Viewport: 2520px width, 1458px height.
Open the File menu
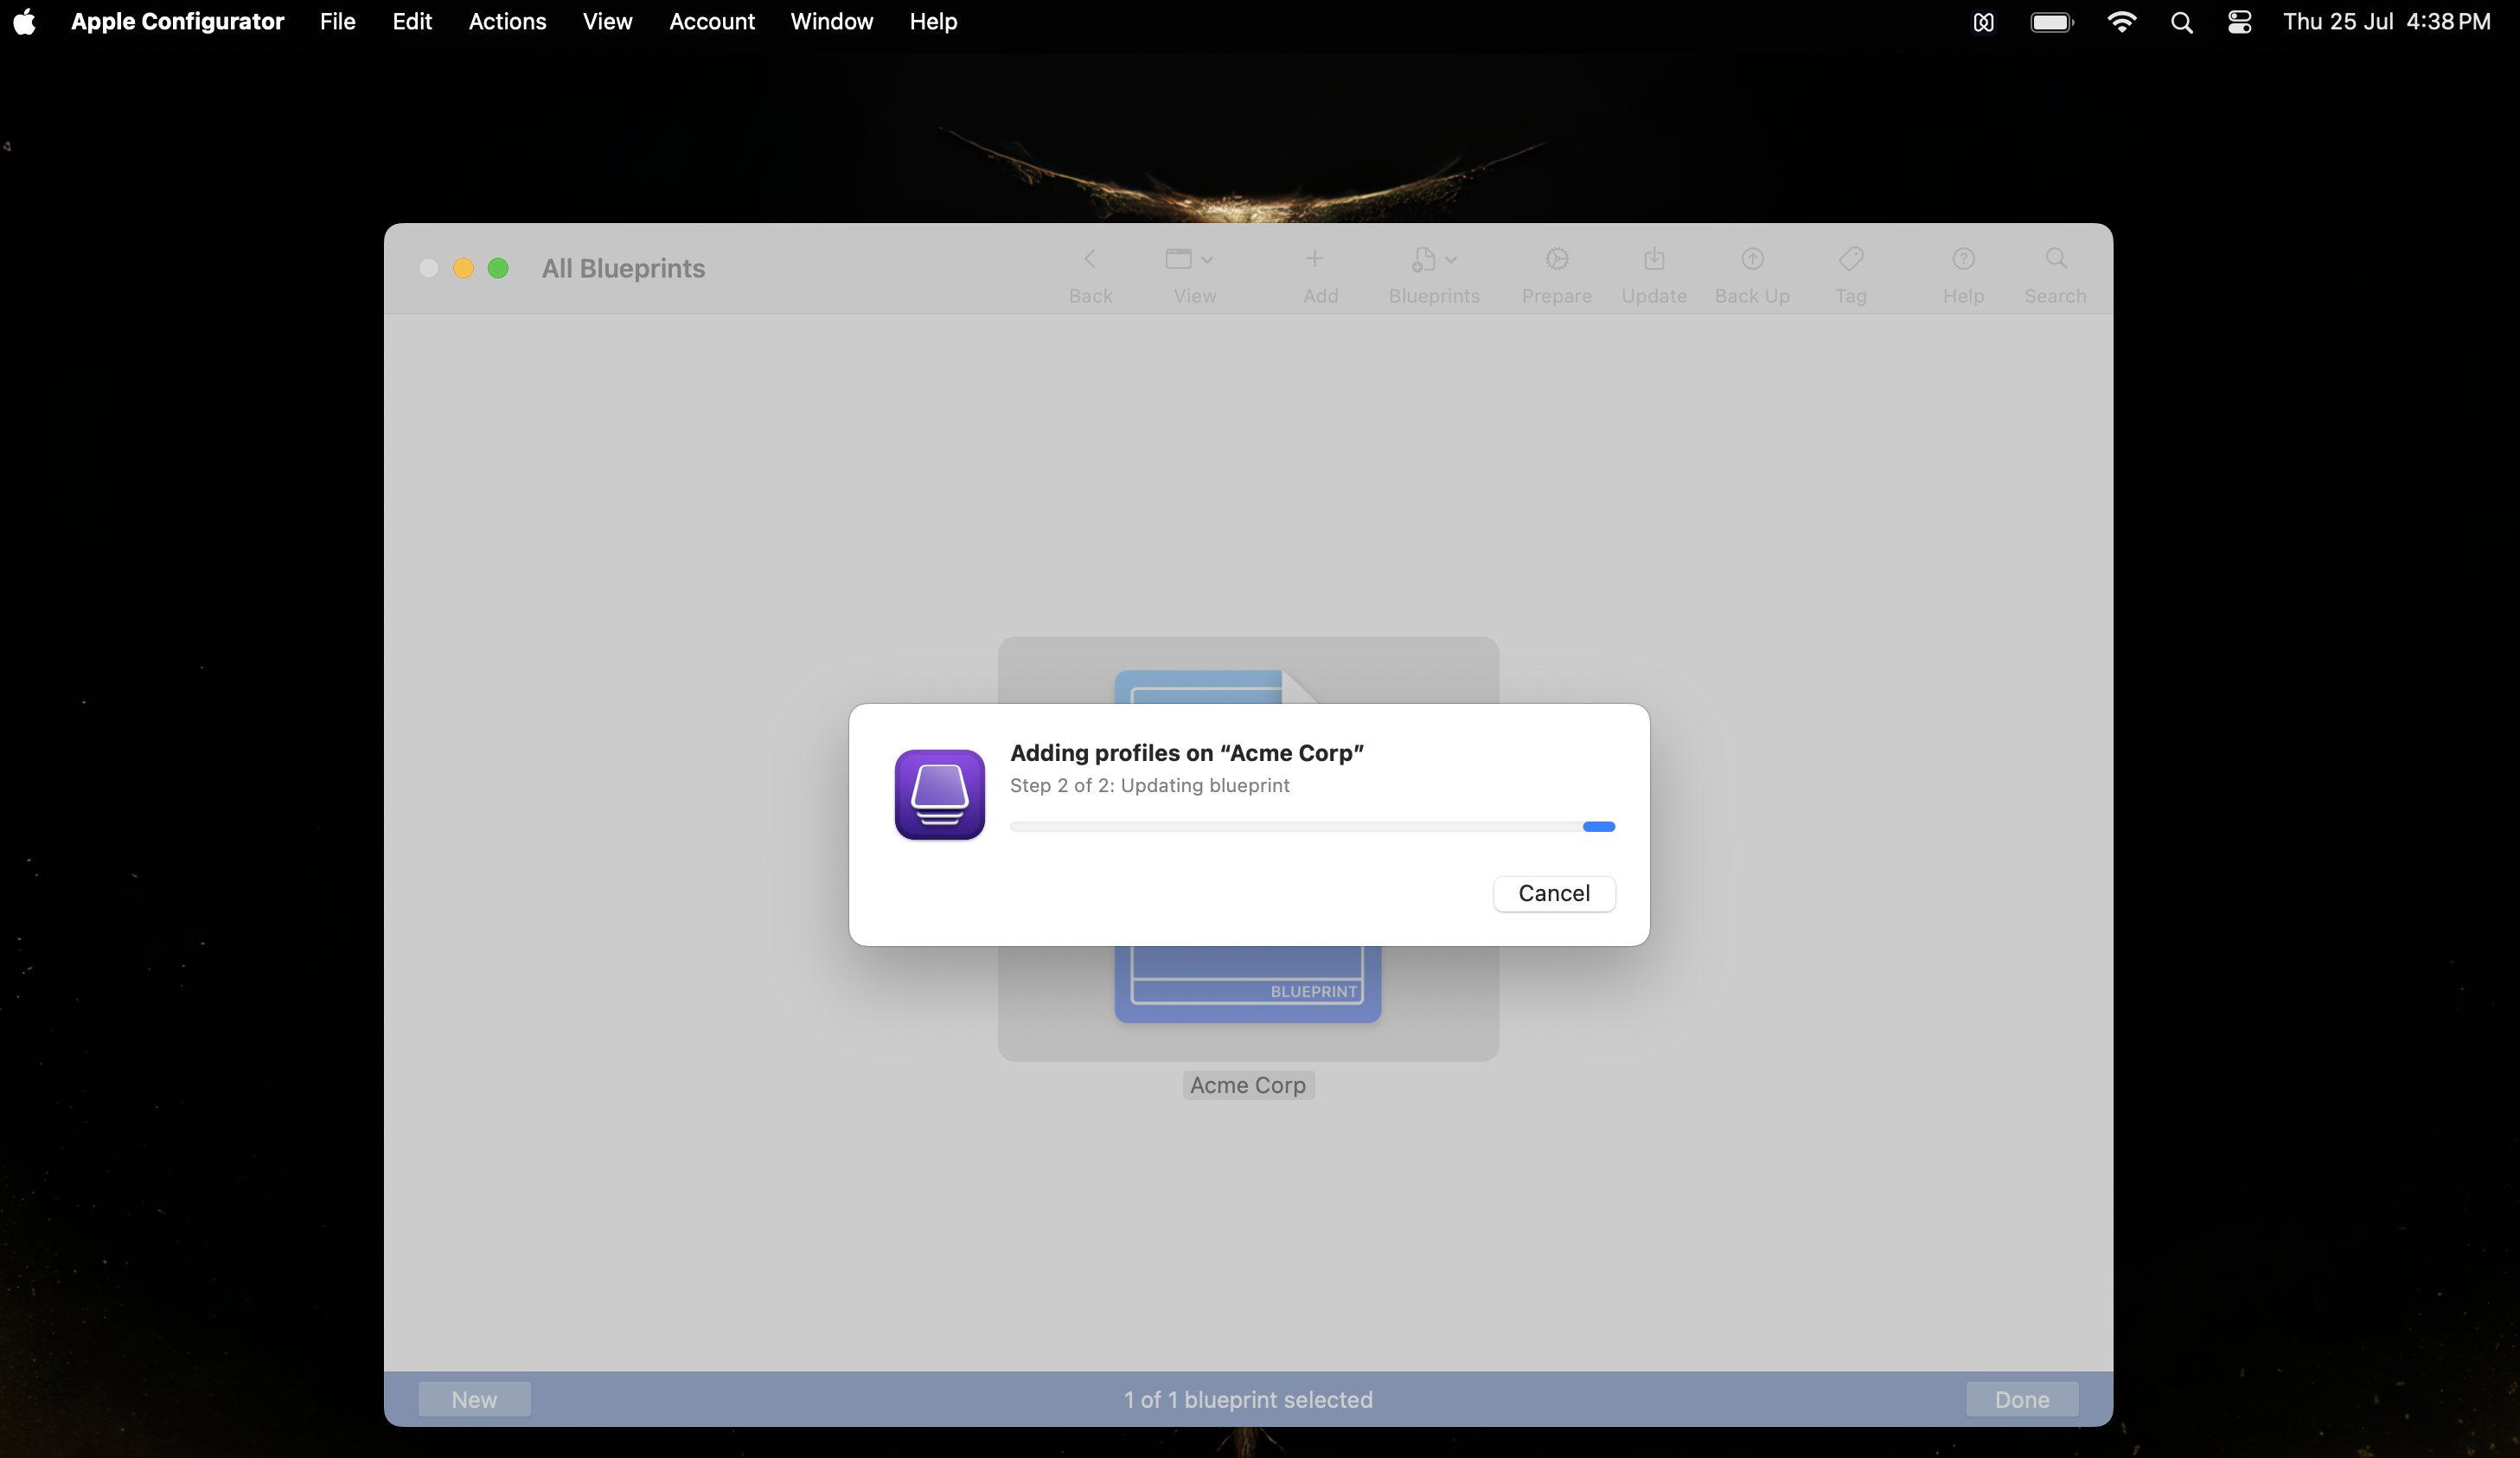point(338,21)
